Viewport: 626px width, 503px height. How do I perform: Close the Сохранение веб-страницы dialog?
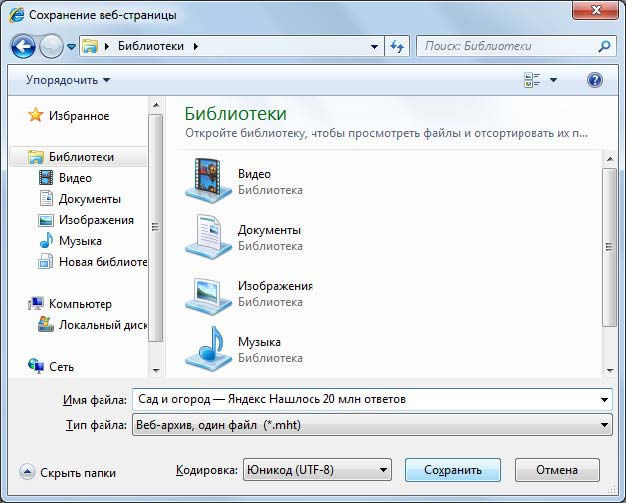pyautogui.click(x=596, y=10)
